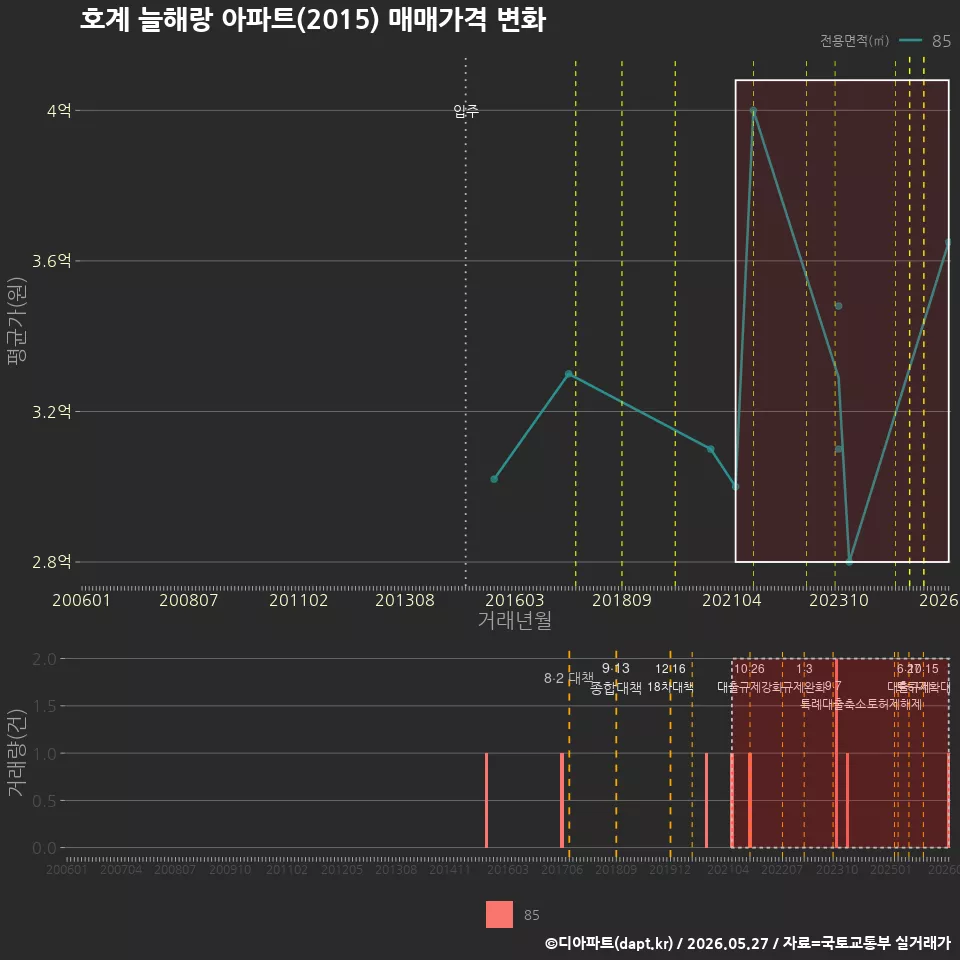Click '201706' on the volume chart x-axis
The height and width of the screenshot is (960, 960).
562,869
